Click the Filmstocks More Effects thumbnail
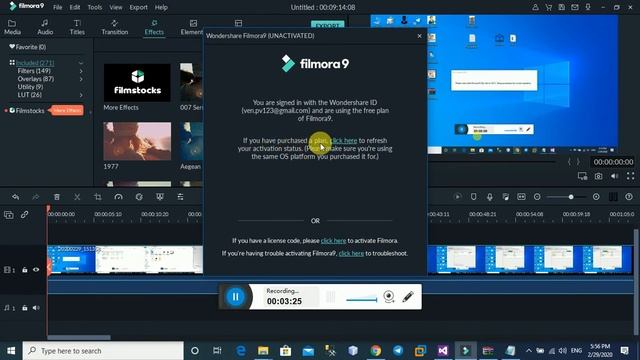640x360 pixels. pos(137,83)
